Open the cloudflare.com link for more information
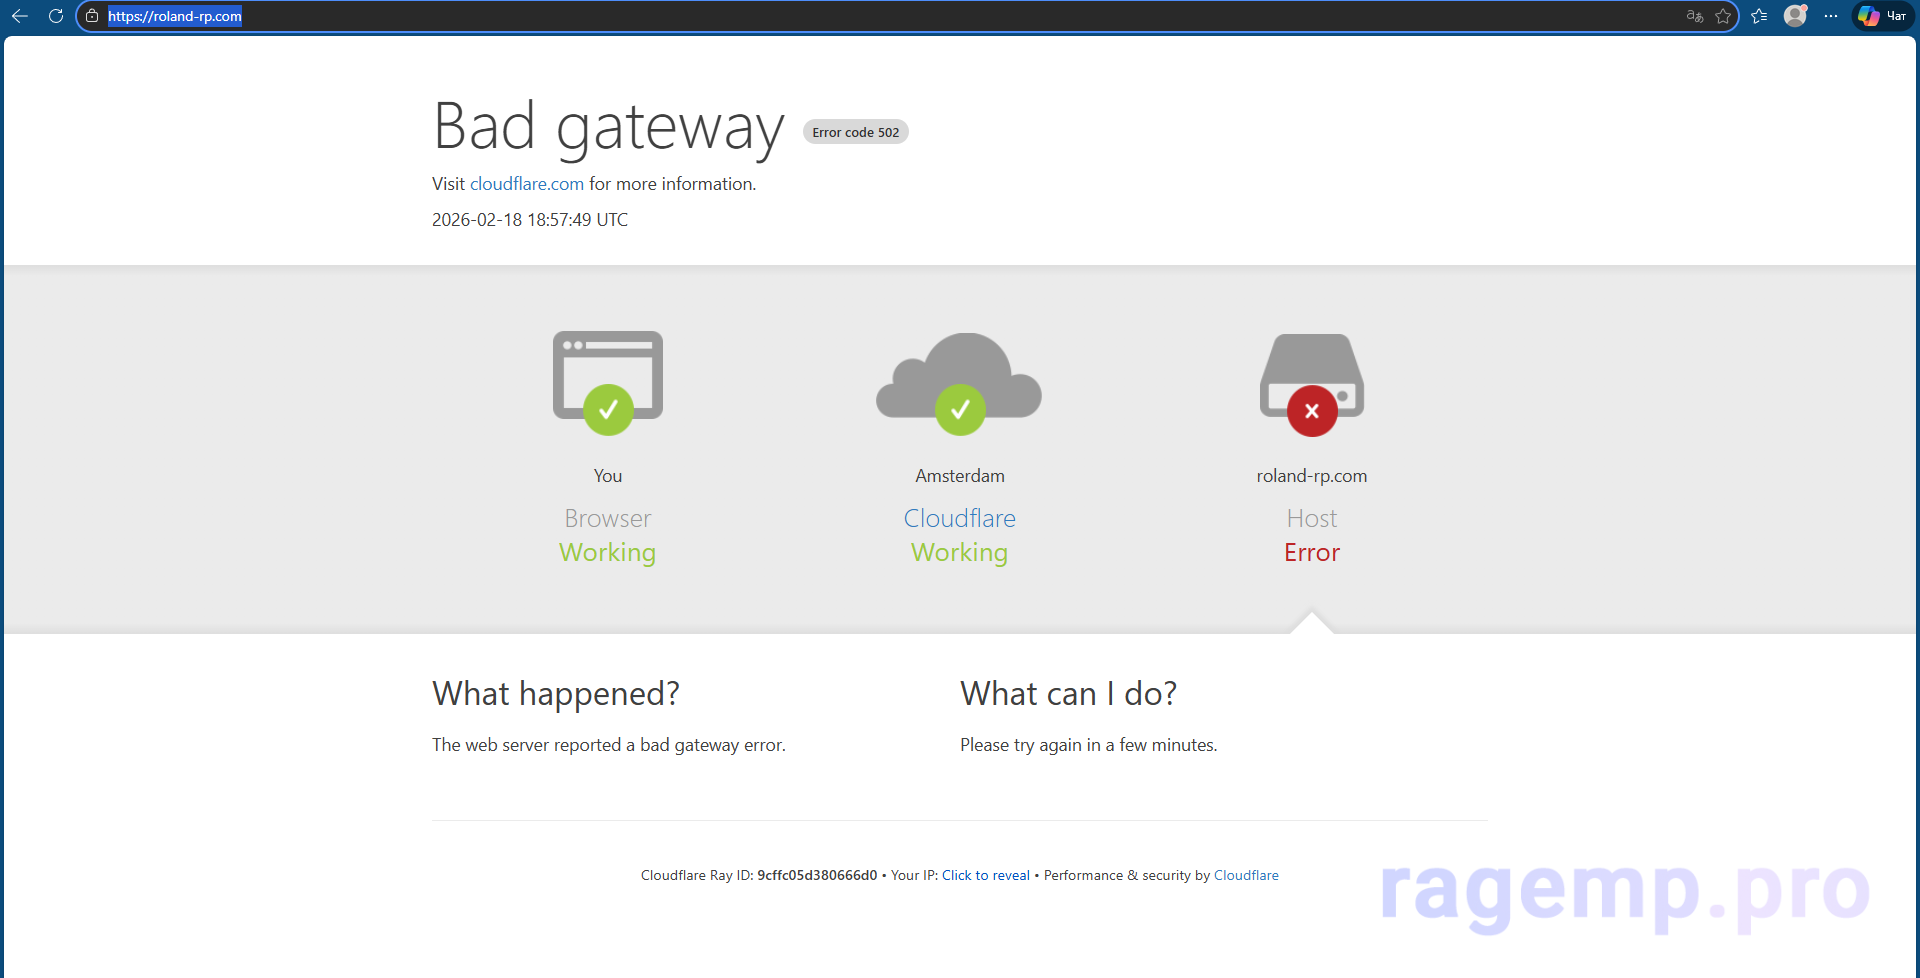 526,184
